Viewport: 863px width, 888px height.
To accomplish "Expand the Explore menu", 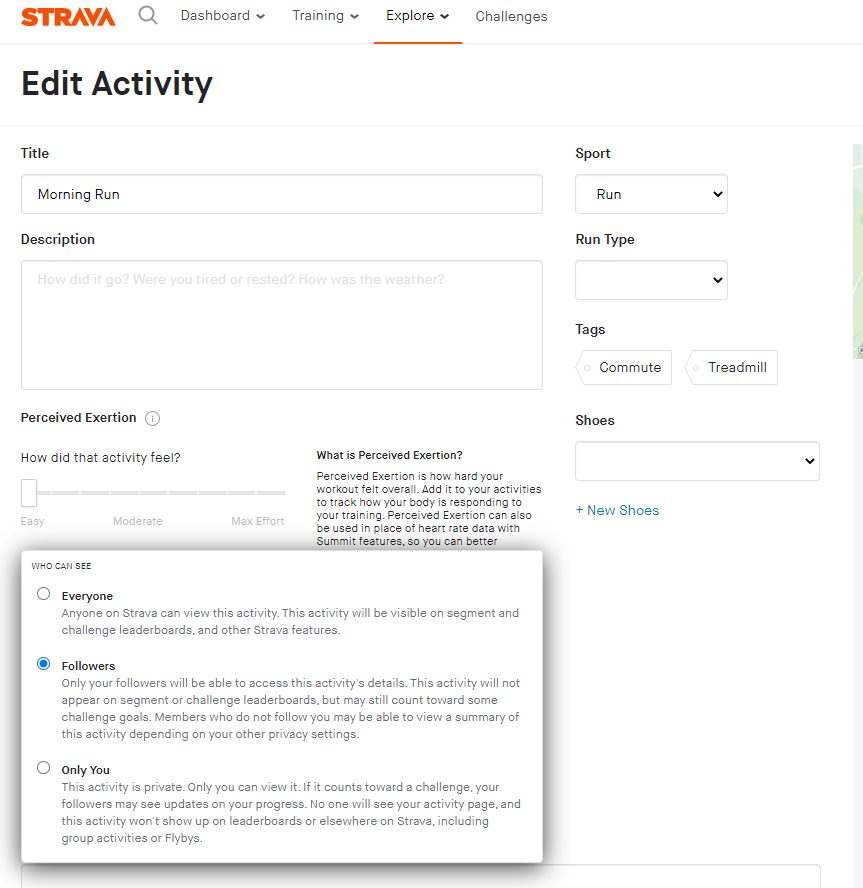I will coord(417,16).
